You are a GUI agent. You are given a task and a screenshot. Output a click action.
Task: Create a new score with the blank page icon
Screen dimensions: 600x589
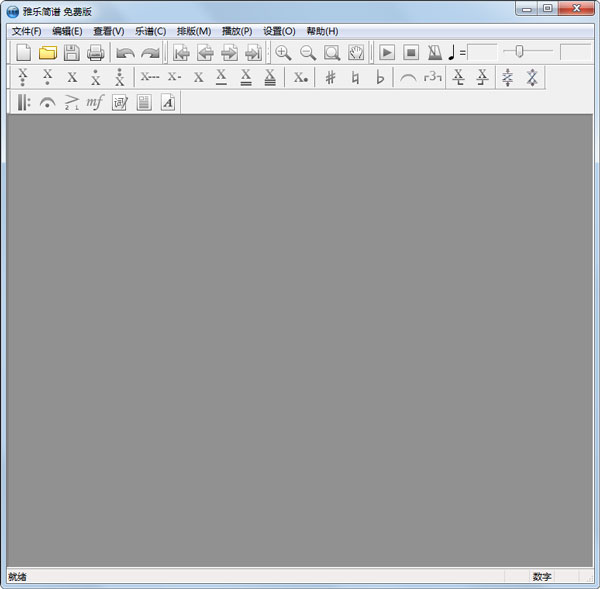coord(24,53)
